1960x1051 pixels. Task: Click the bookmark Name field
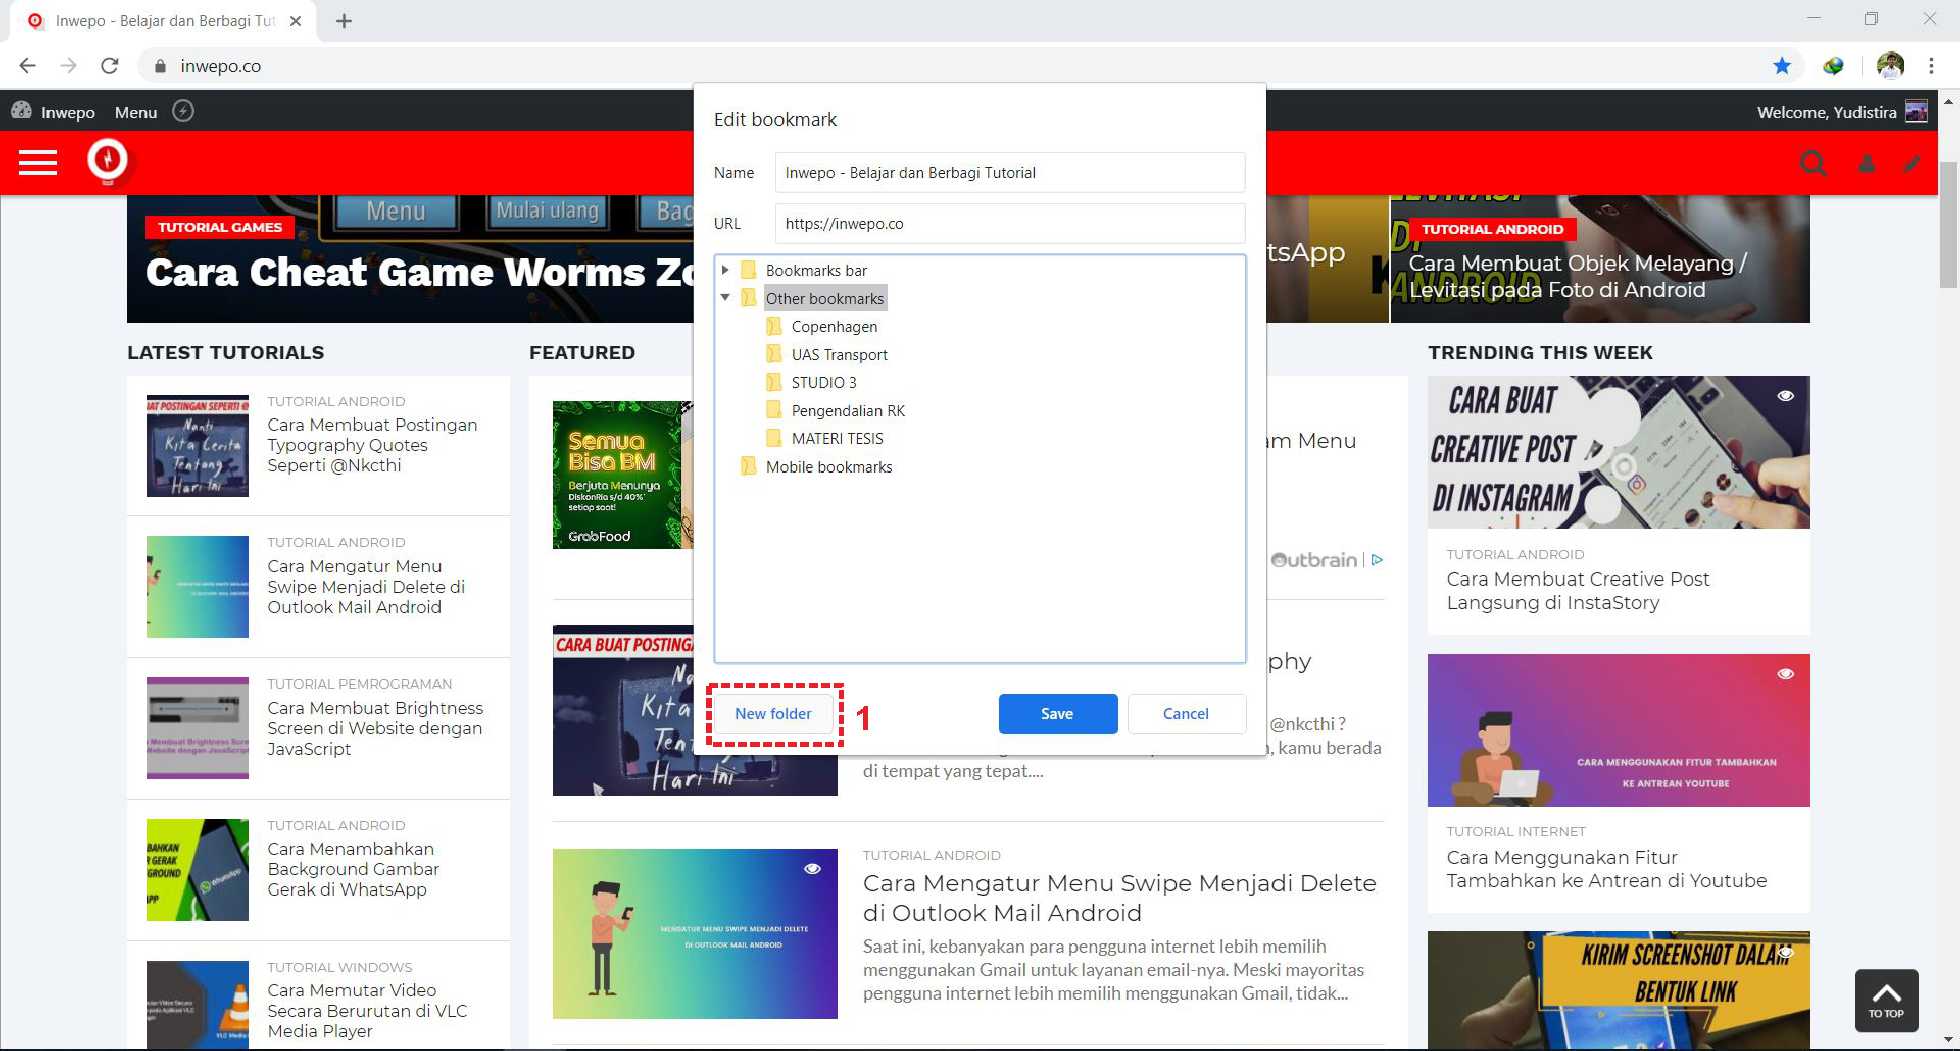(1010, 172)
